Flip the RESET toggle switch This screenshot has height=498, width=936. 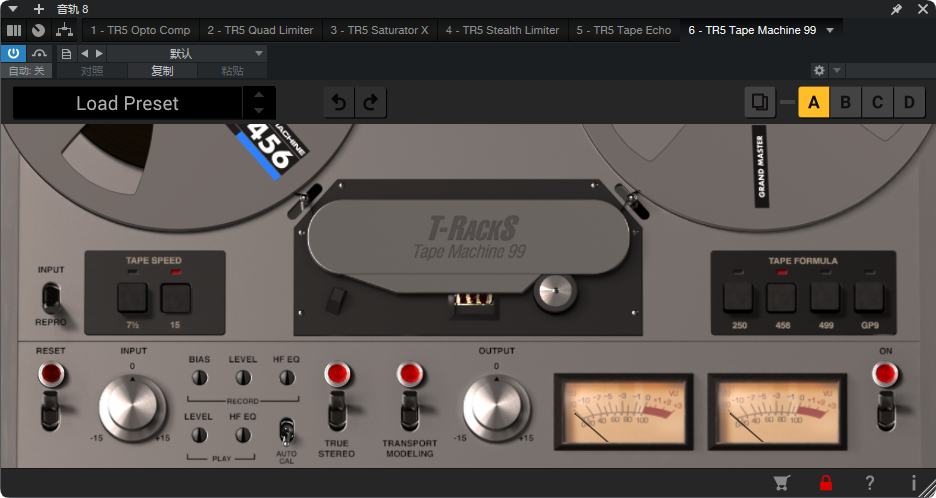click(x=51, y=410)
